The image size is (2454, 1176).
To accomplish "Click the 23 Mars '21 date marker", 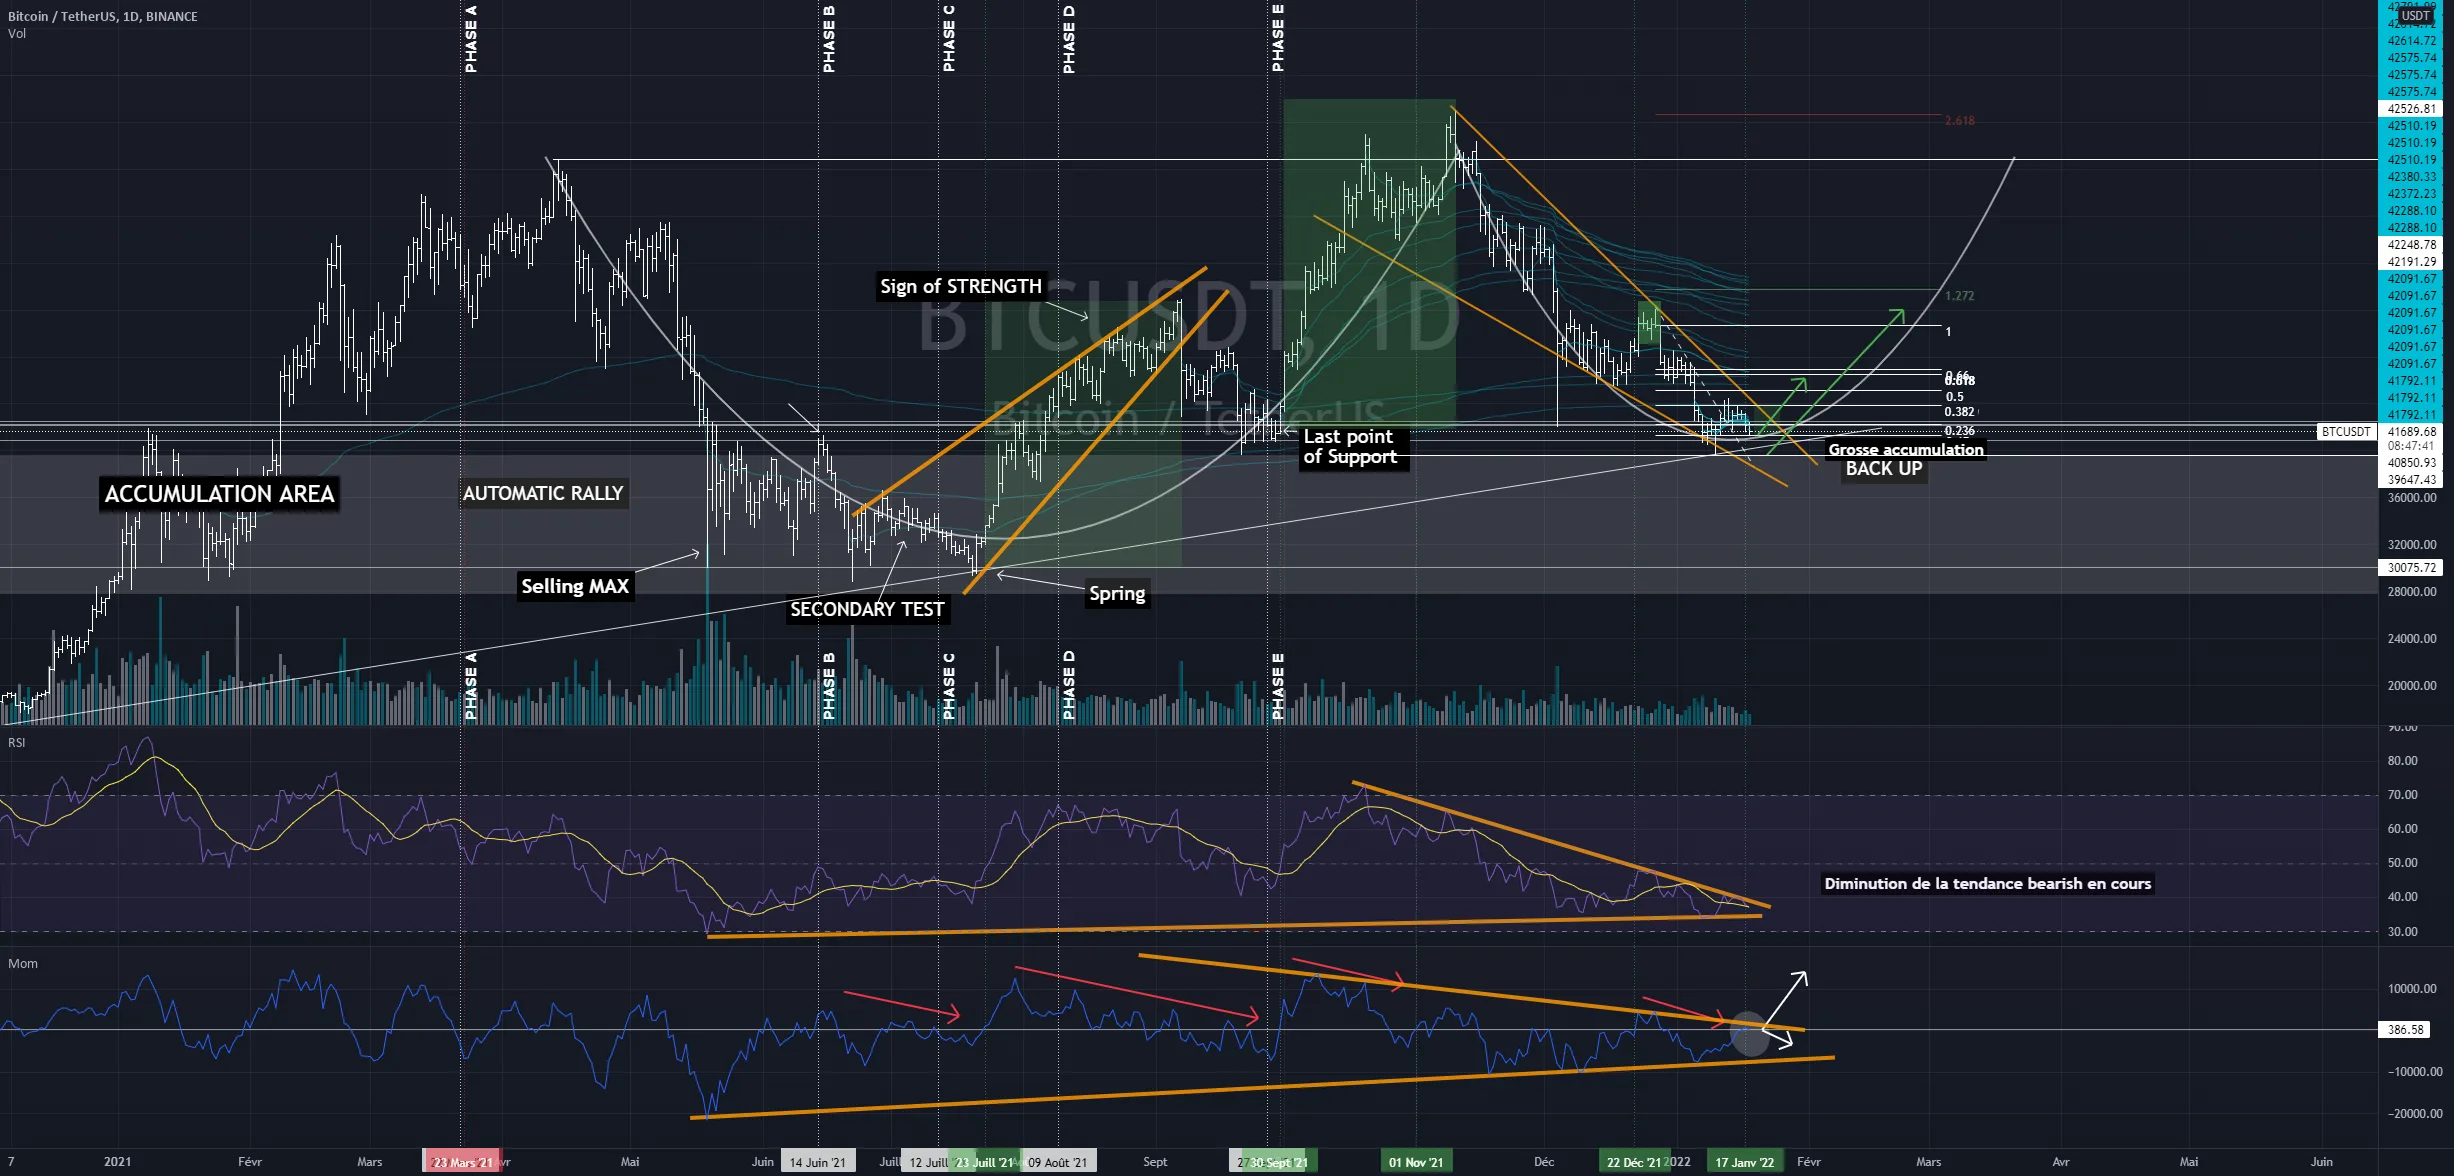I will click(x=461, y=1162).
